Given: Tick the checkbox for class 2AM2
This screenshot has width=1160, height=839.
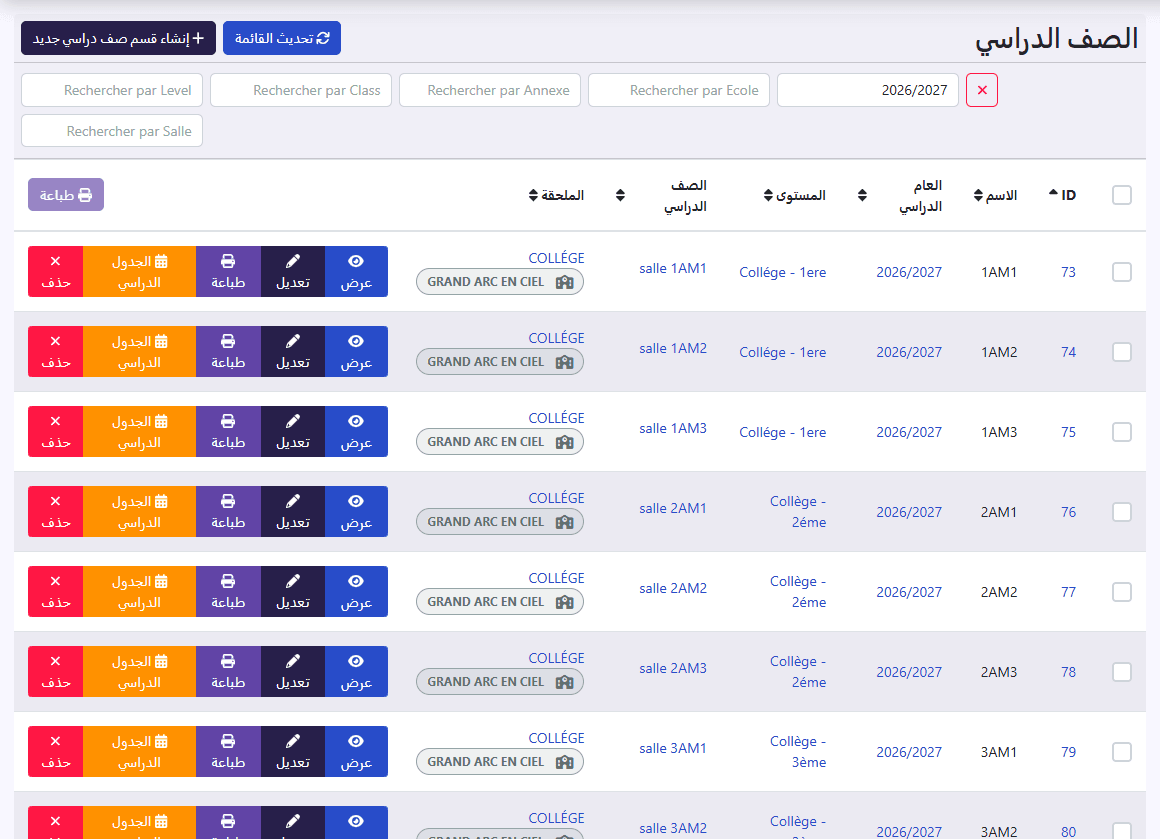Looking at the screenshot, I should point(1122,591).
